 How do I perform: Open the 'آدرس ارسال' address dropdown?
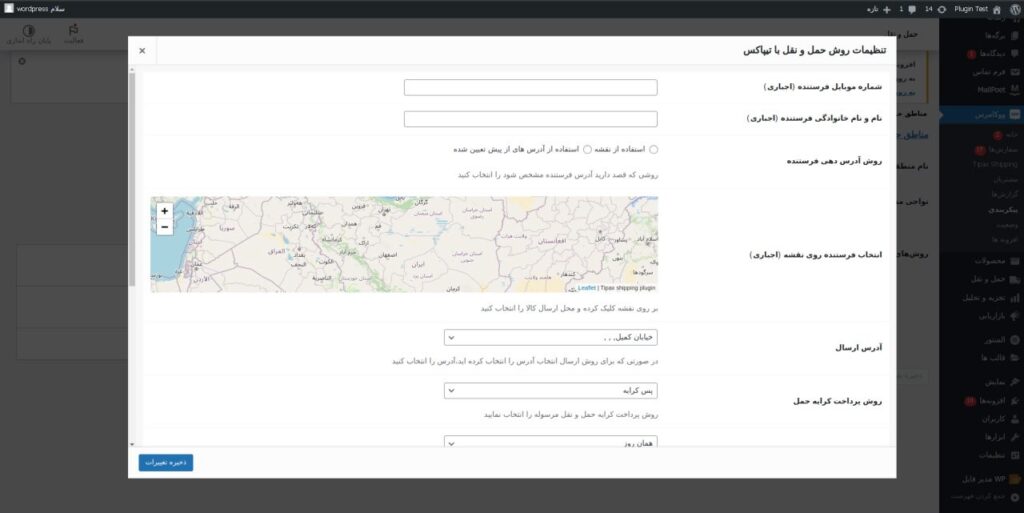[551, 337]
